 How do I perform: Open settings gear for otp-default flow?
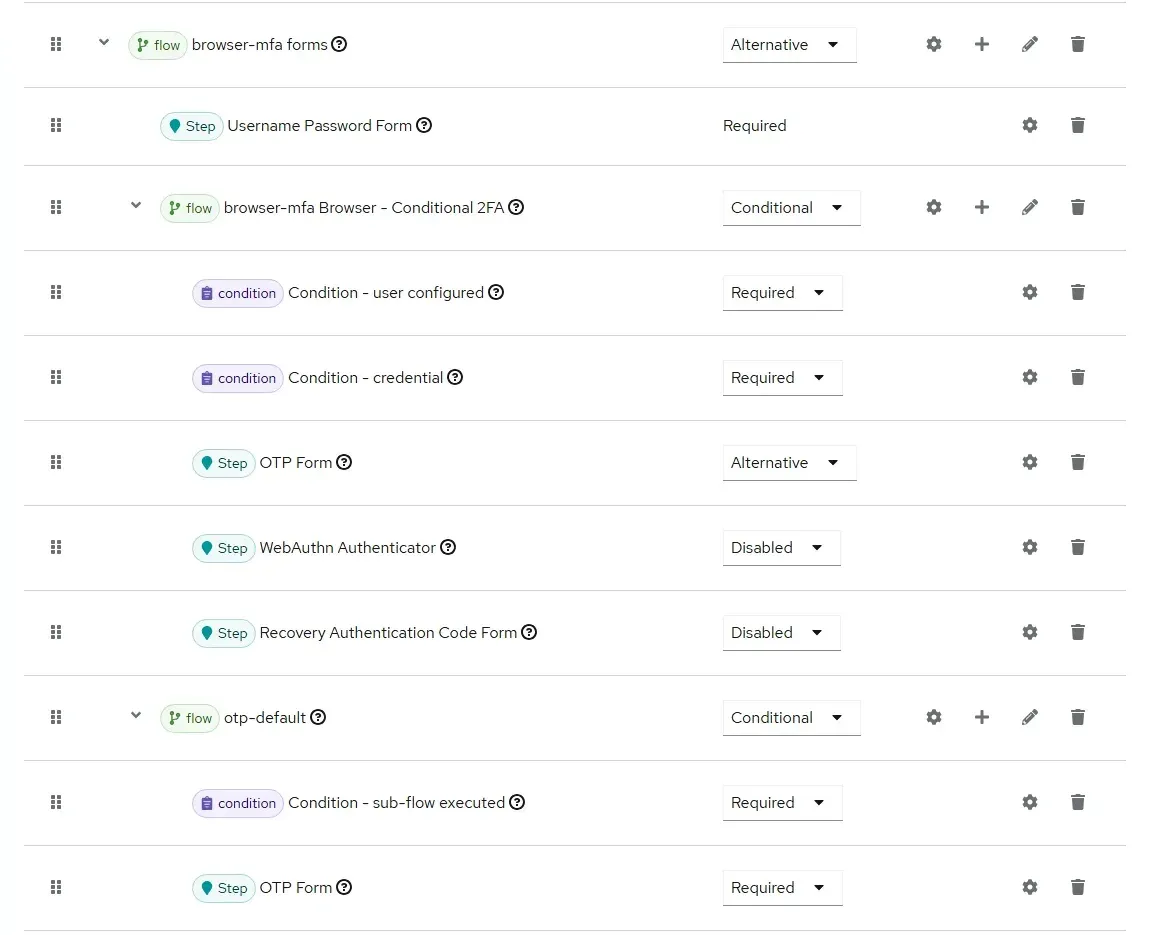click(934, 717)
